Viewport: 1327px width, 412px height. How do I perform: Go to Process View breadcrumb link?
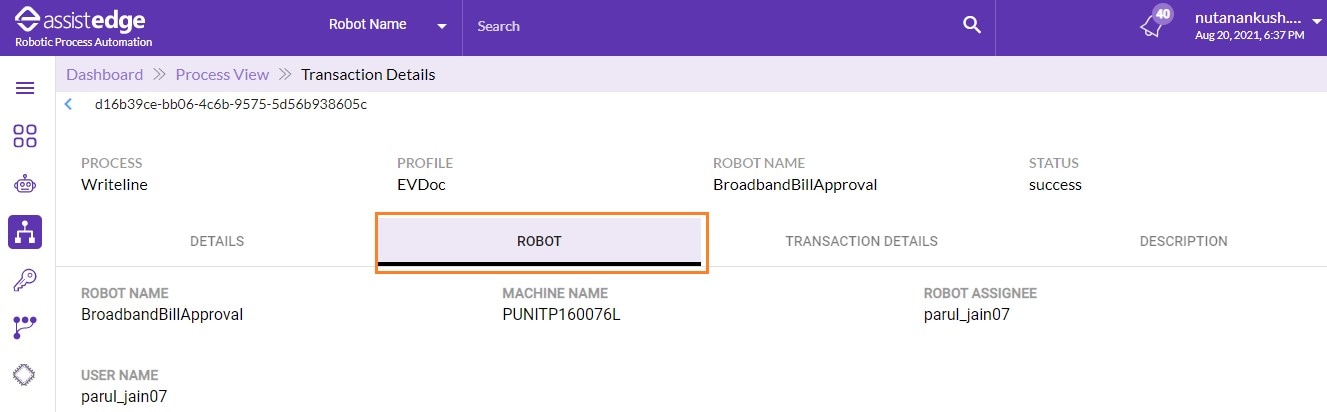point(222,75)
